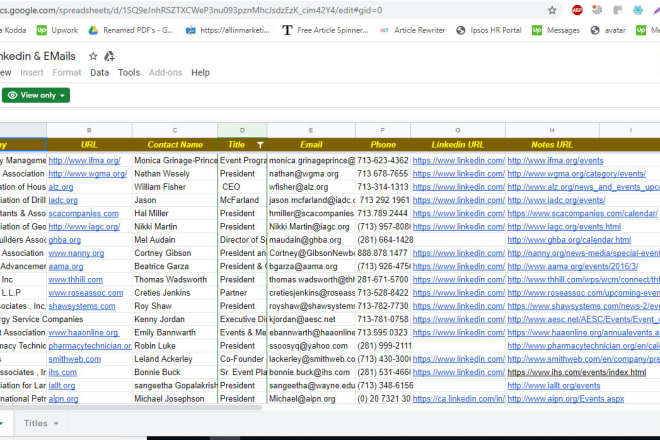Screen dimensions: 660x440
Task: Select the Phone header cell
Action: [x=383, y=144]
